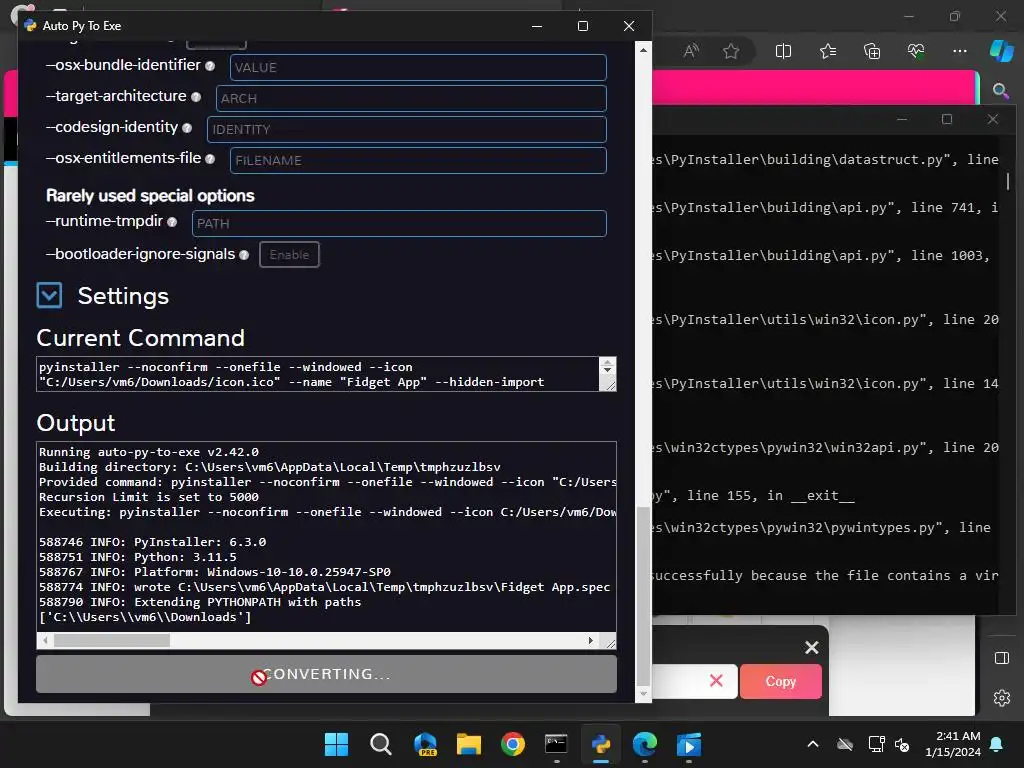Open the terminal window from taskbar

point(556,744)
